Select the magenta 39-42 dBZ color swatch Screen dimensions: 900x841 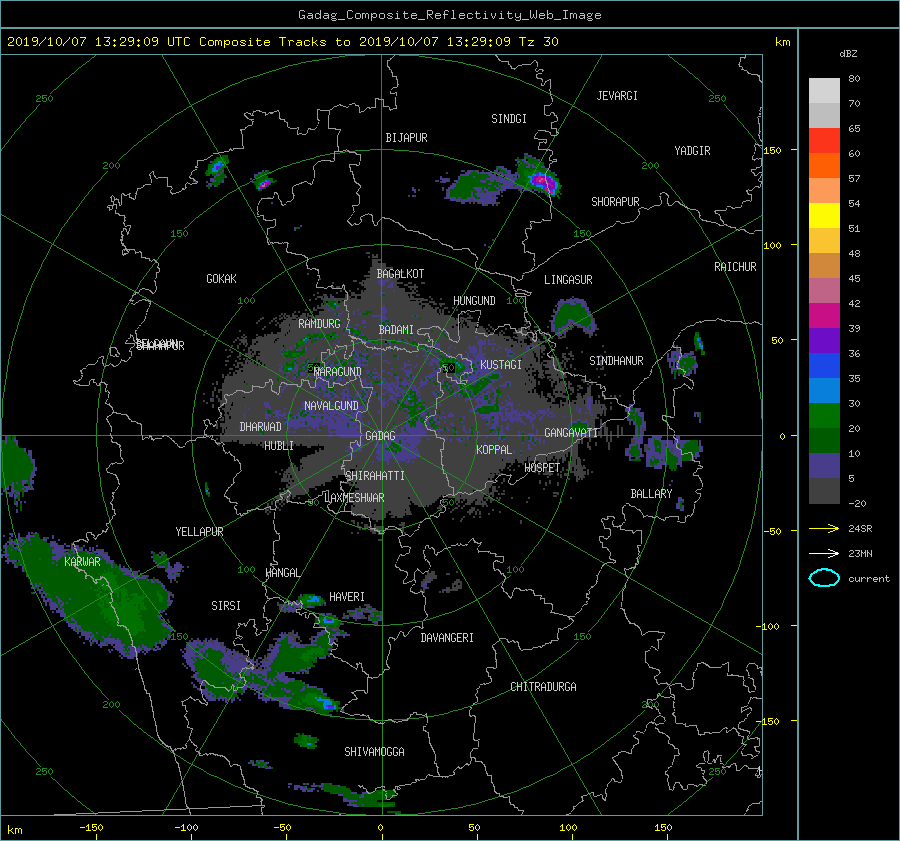pos(824,316)
